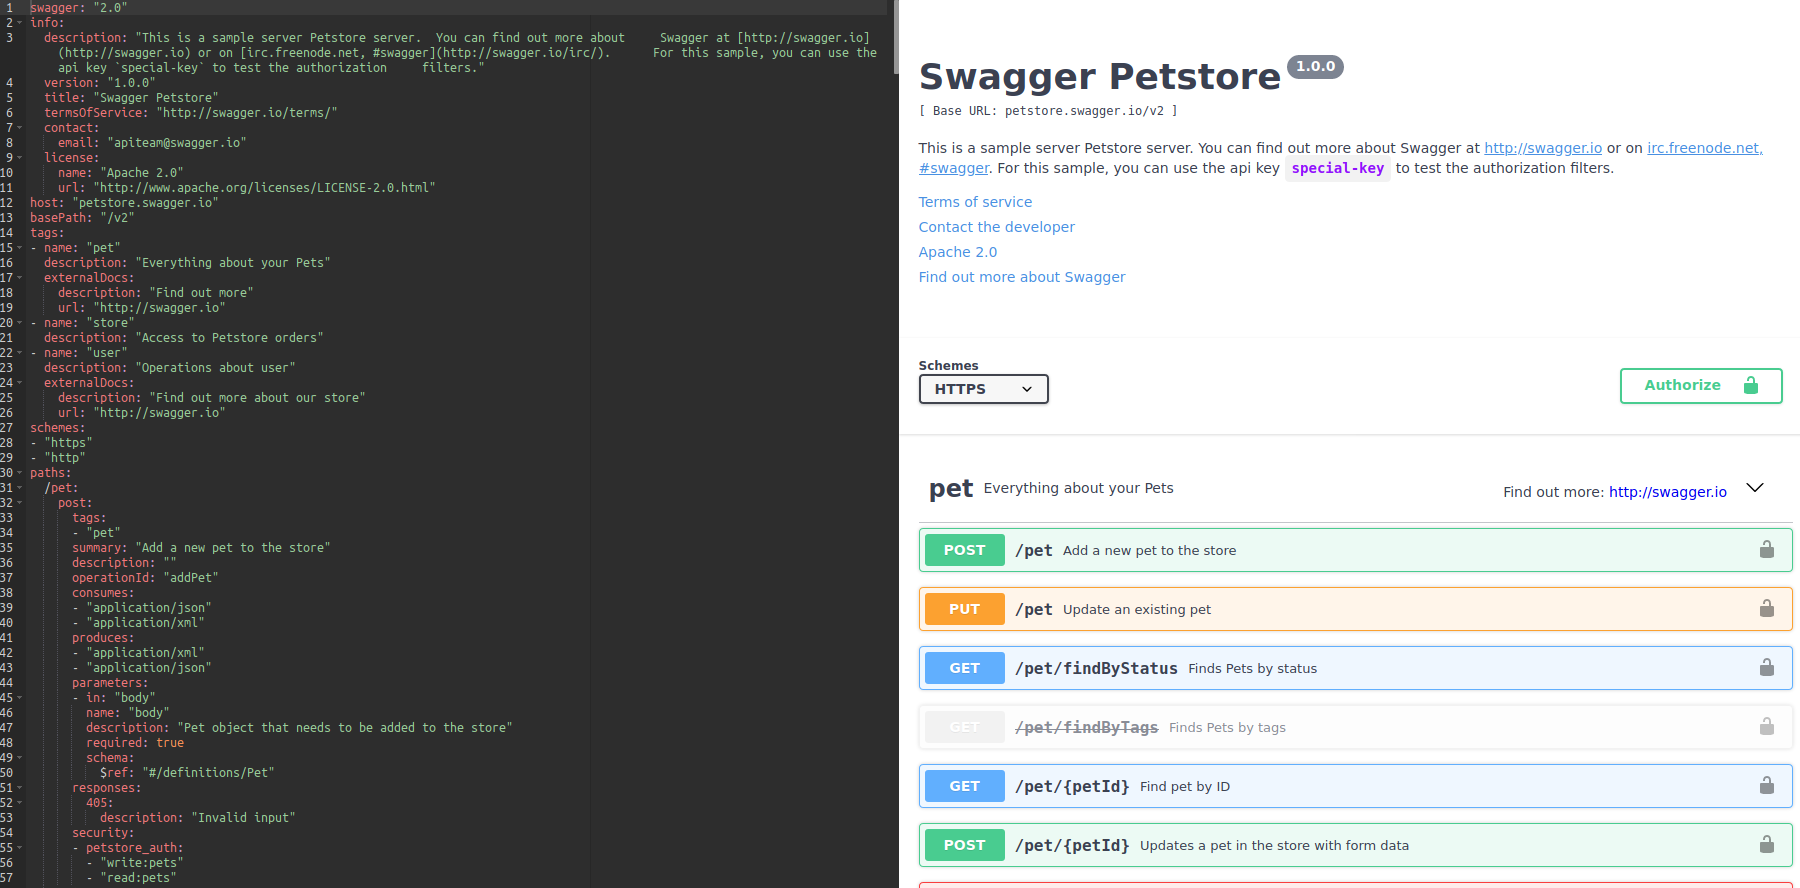Click the lock icon on GET /pet/{petId} row
This screenshot has width=1800, height=888.
point(1767,786)
